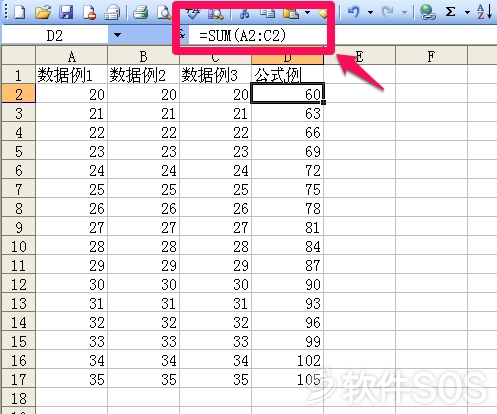Open Print Preview with the magnifier page icon
497x414 pixels.
pos(164,13)
